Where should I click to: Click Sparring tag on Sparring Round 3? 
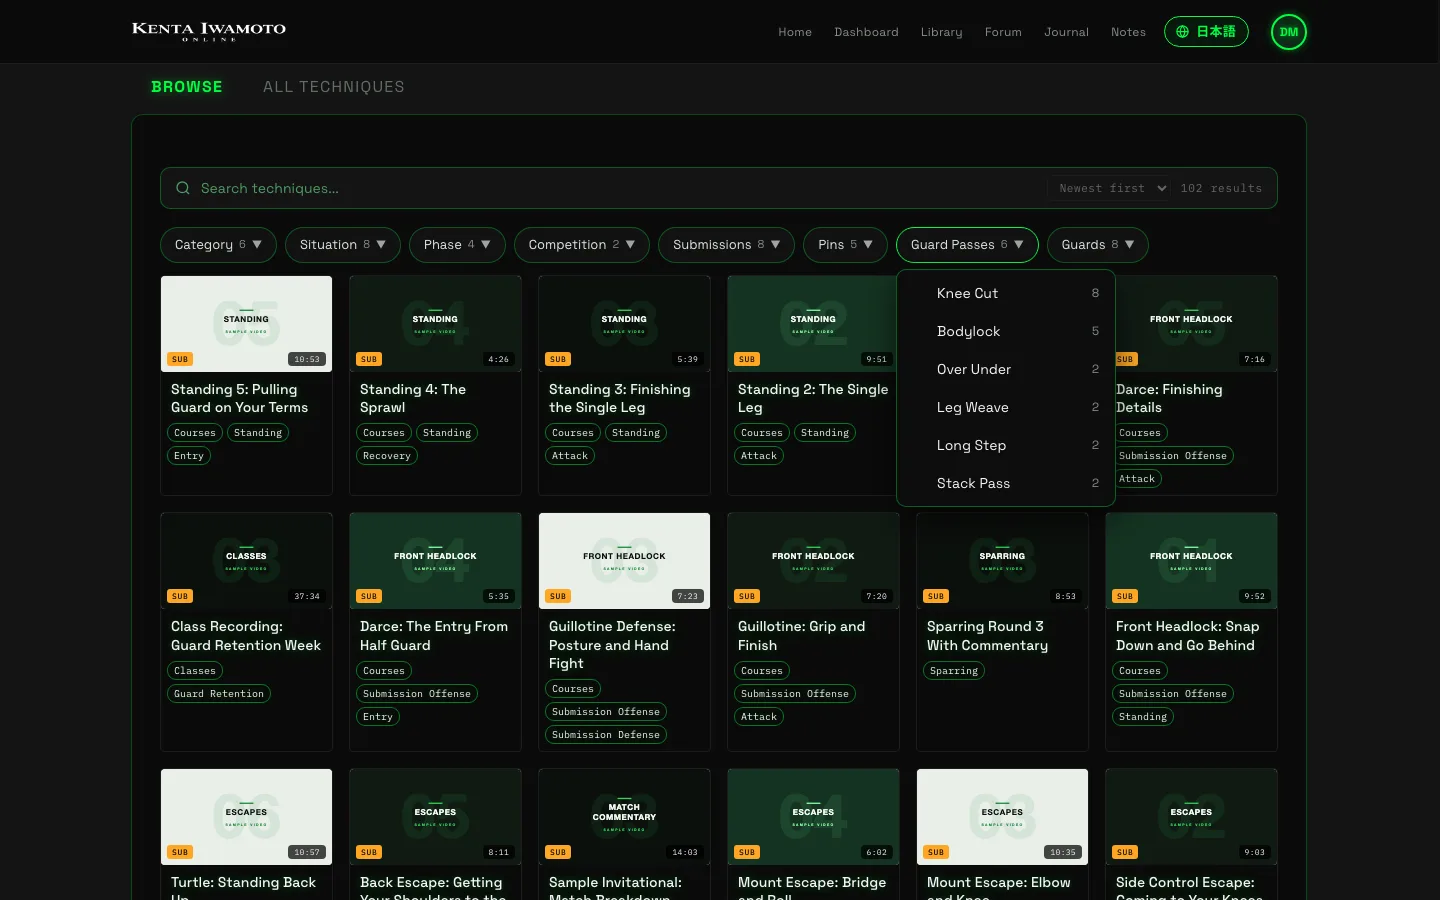(954, 671)
